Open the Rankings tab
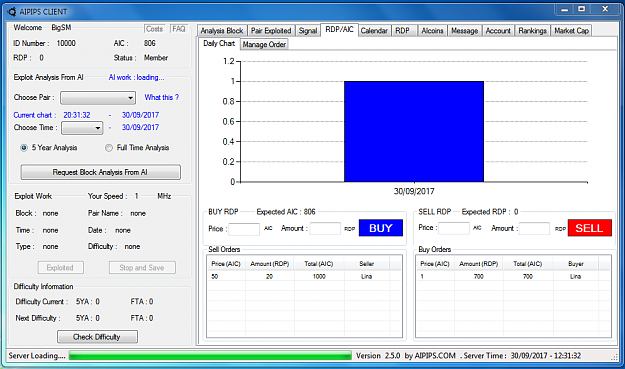625x369 pixels. click(x=533, y=31)
